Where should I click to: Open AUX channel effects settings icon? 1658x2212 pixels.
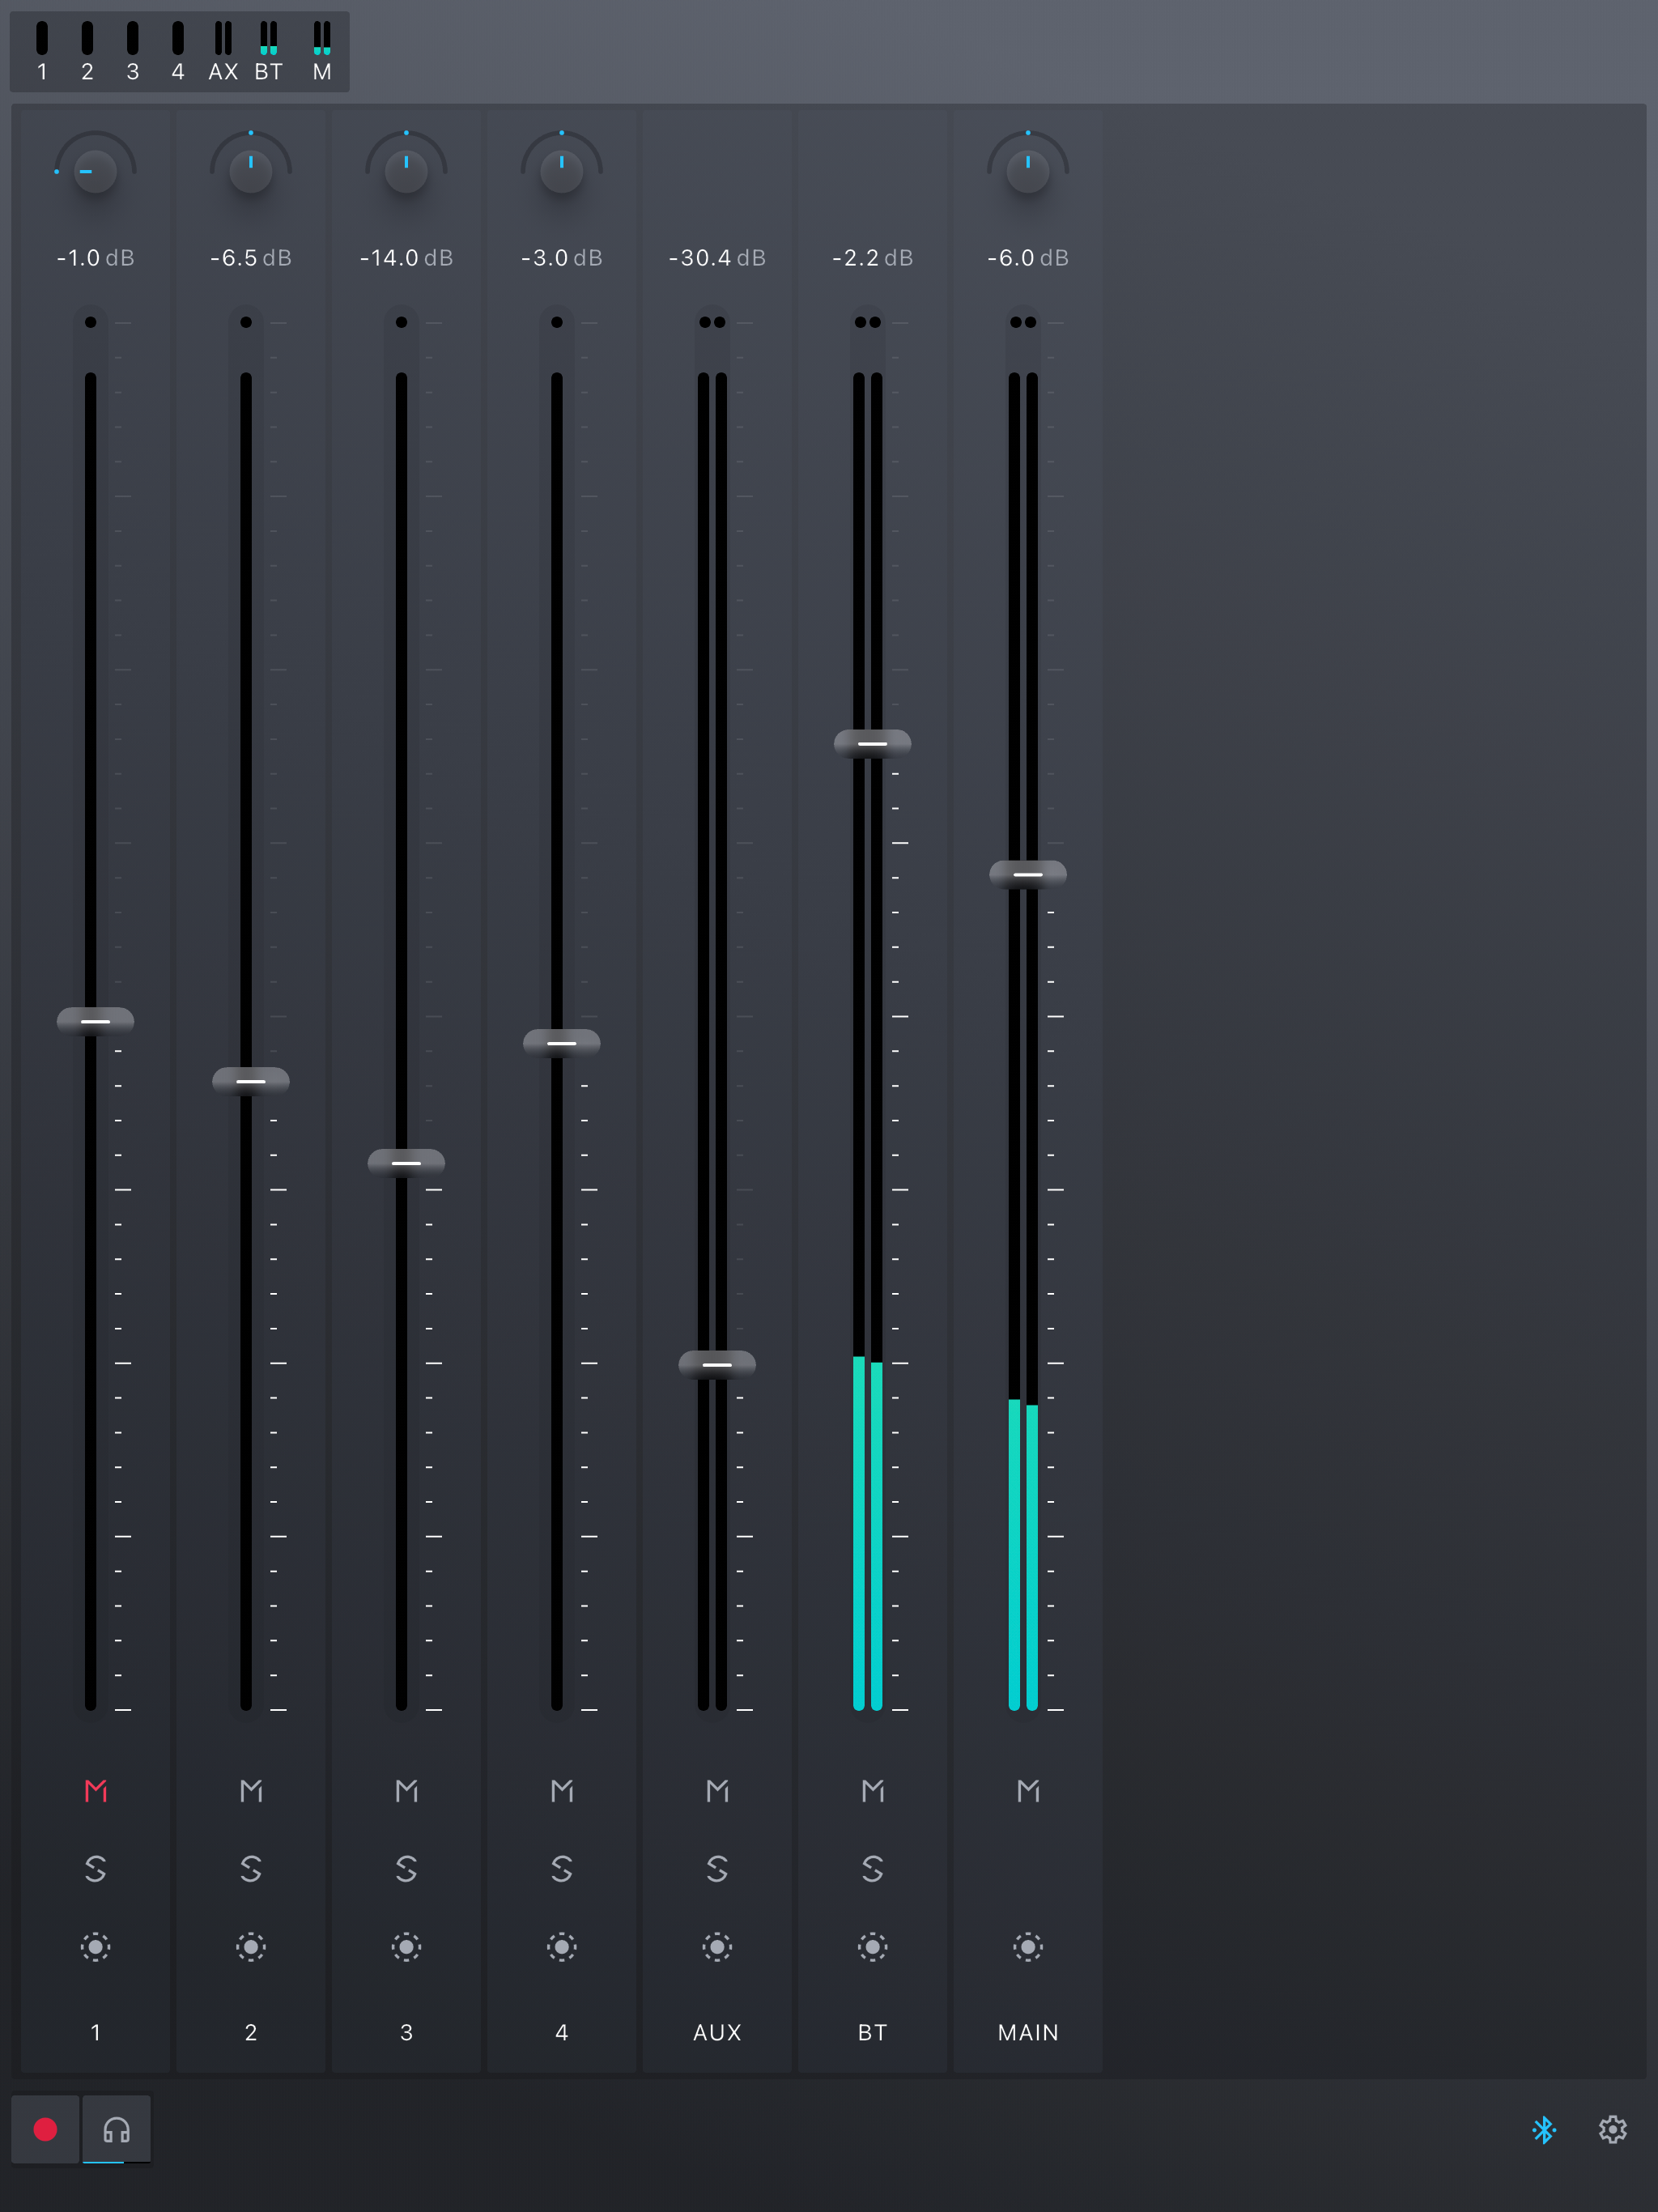point(717,1946)
